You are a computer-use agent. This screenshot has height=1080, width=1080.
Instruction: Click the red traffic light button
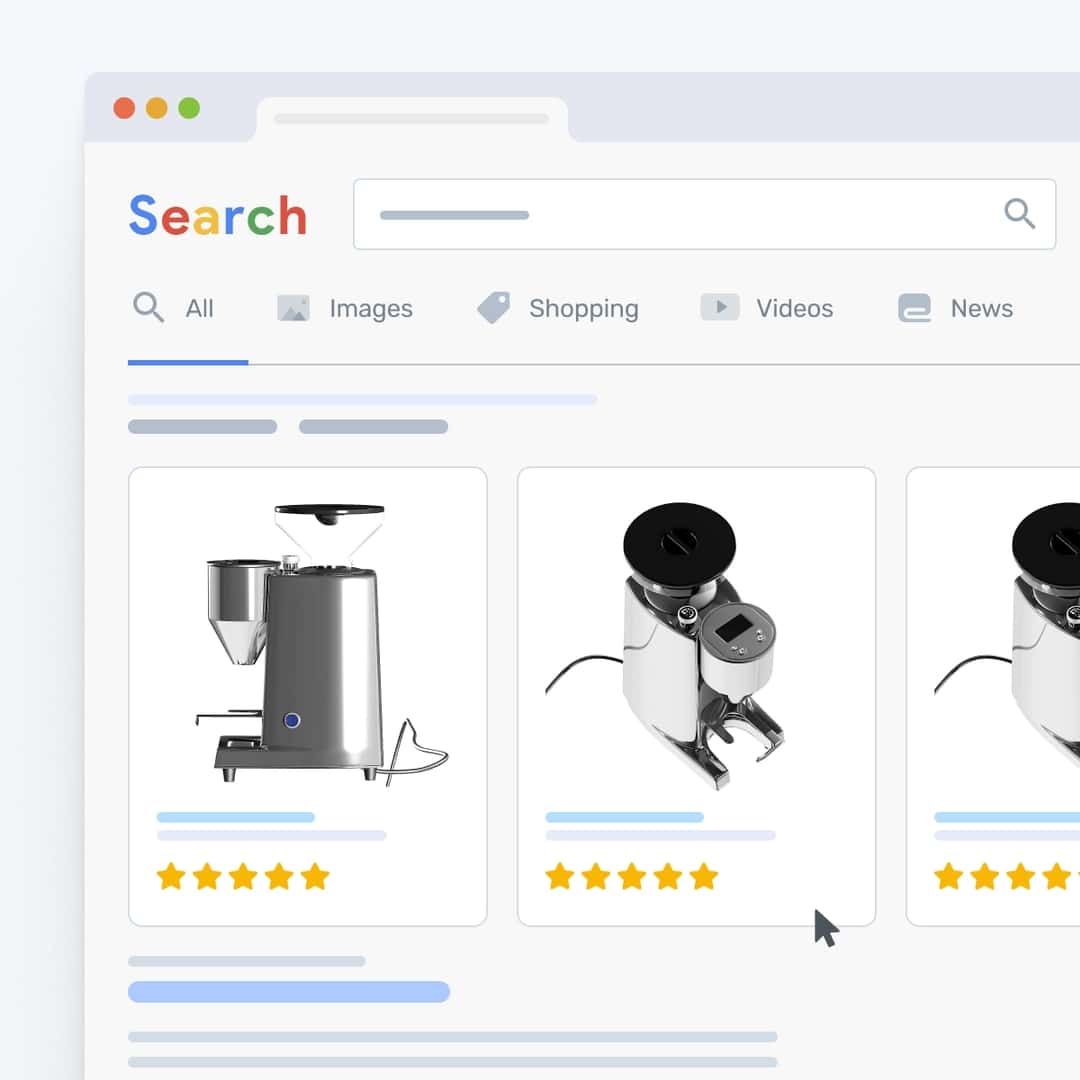tap(125, 108)
